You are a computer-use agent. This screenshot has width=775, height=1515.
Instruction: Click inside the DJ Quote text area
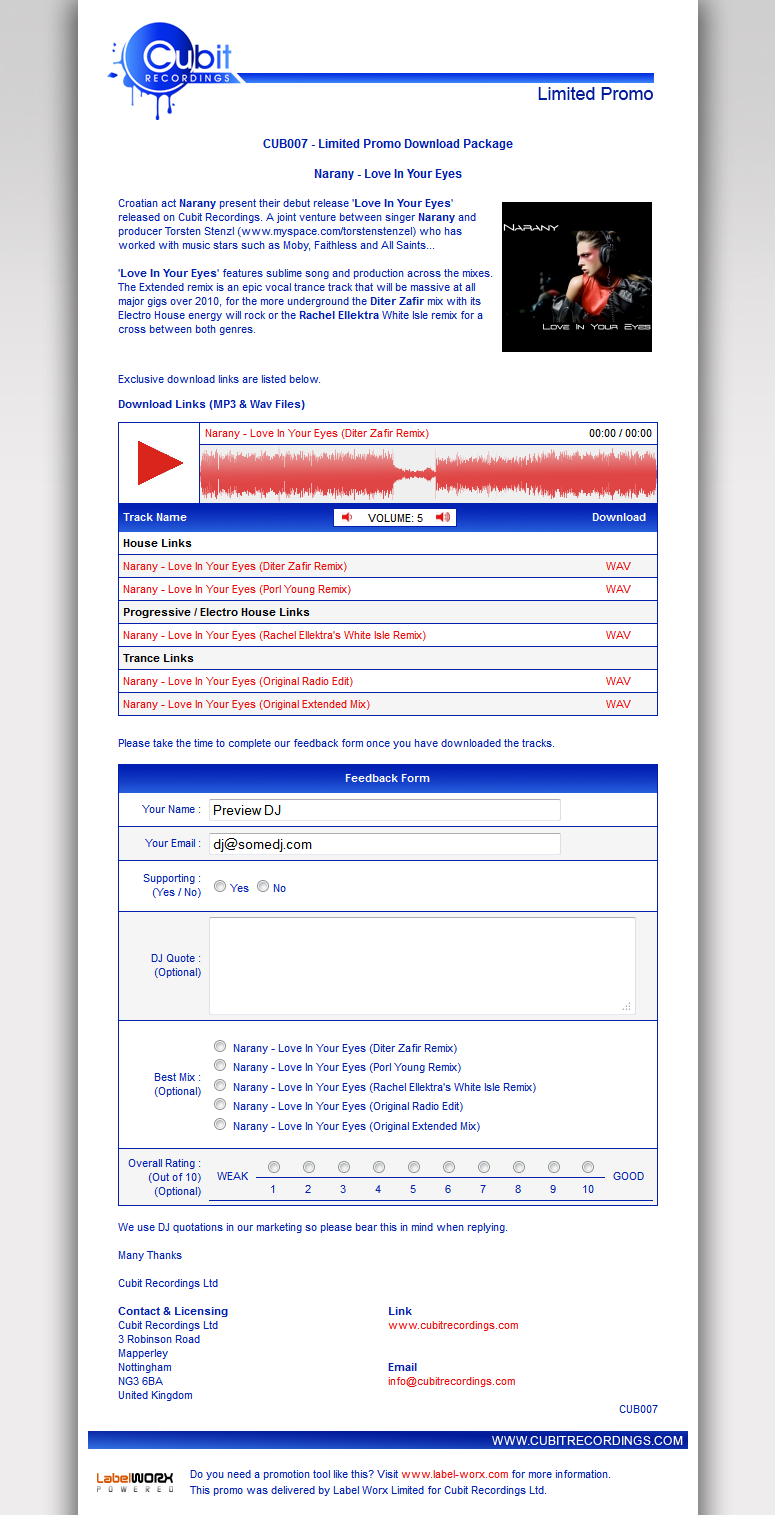[x=422, y=966]
